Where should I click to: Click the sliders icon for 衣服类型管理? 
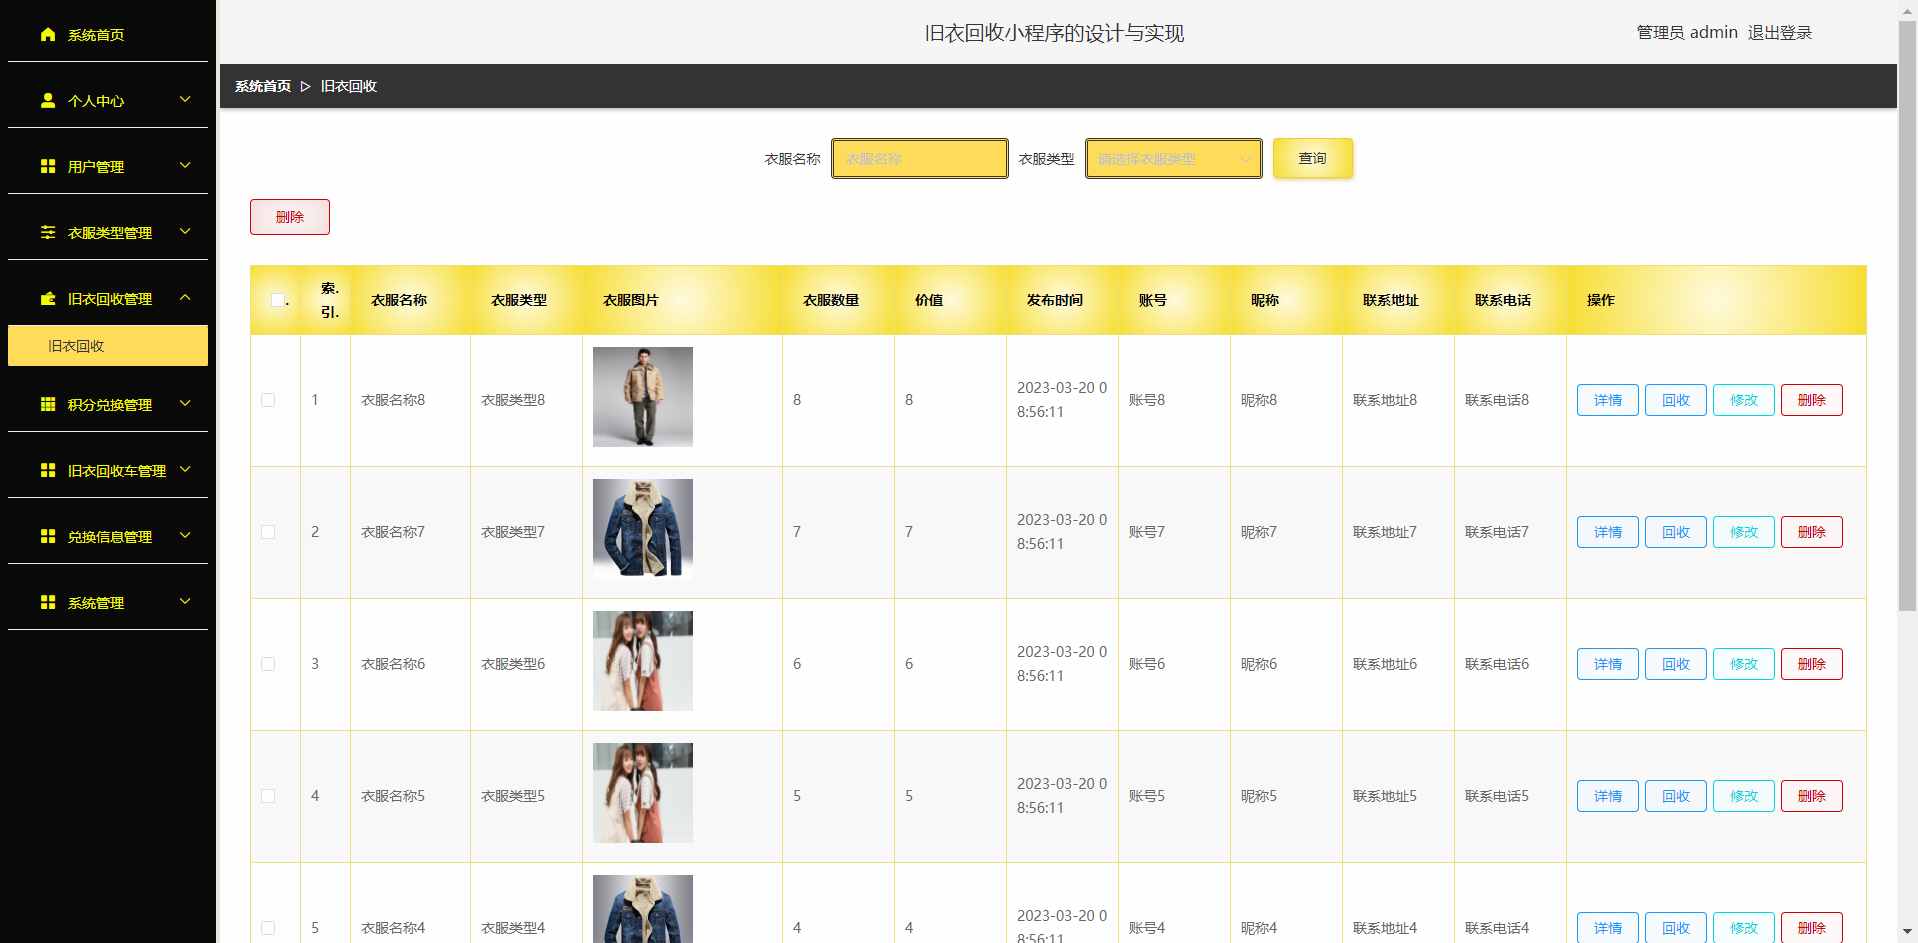coord(48,232)
